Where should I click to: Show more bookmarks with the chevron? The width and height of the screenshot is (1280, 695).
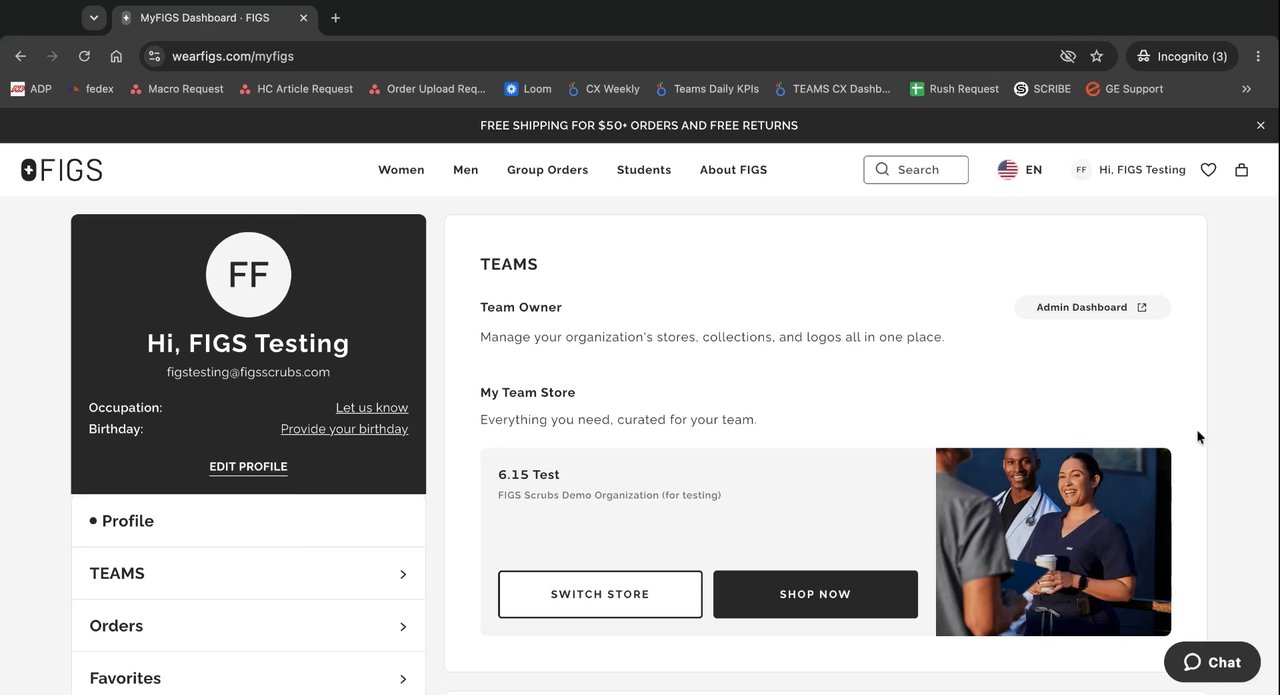coord(1246,89)
